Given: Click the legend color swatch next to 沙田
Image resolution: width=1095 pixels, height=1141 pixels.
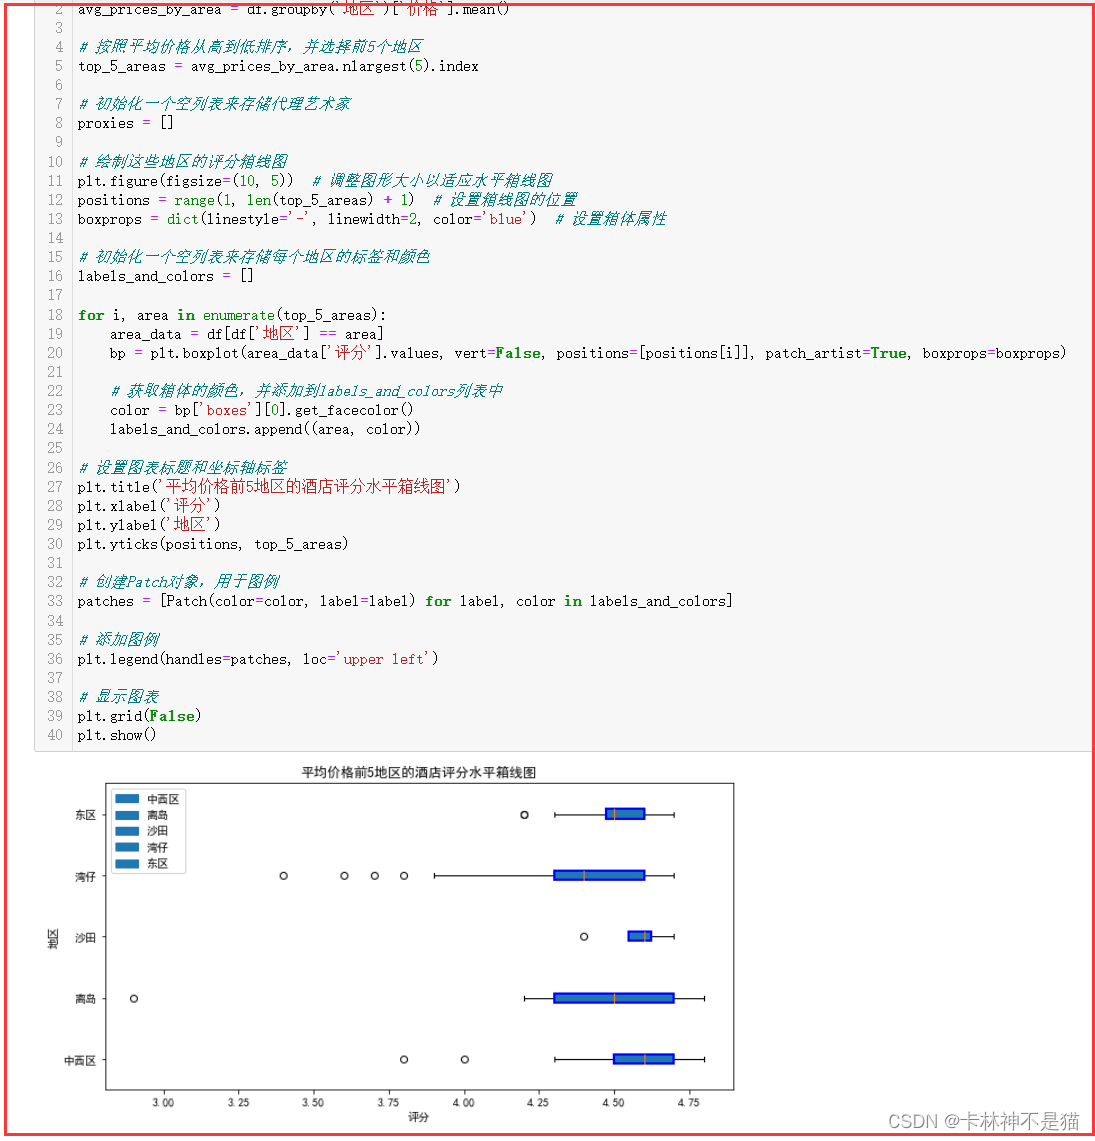Looking at the screenshot, I should tap(127, 830).
